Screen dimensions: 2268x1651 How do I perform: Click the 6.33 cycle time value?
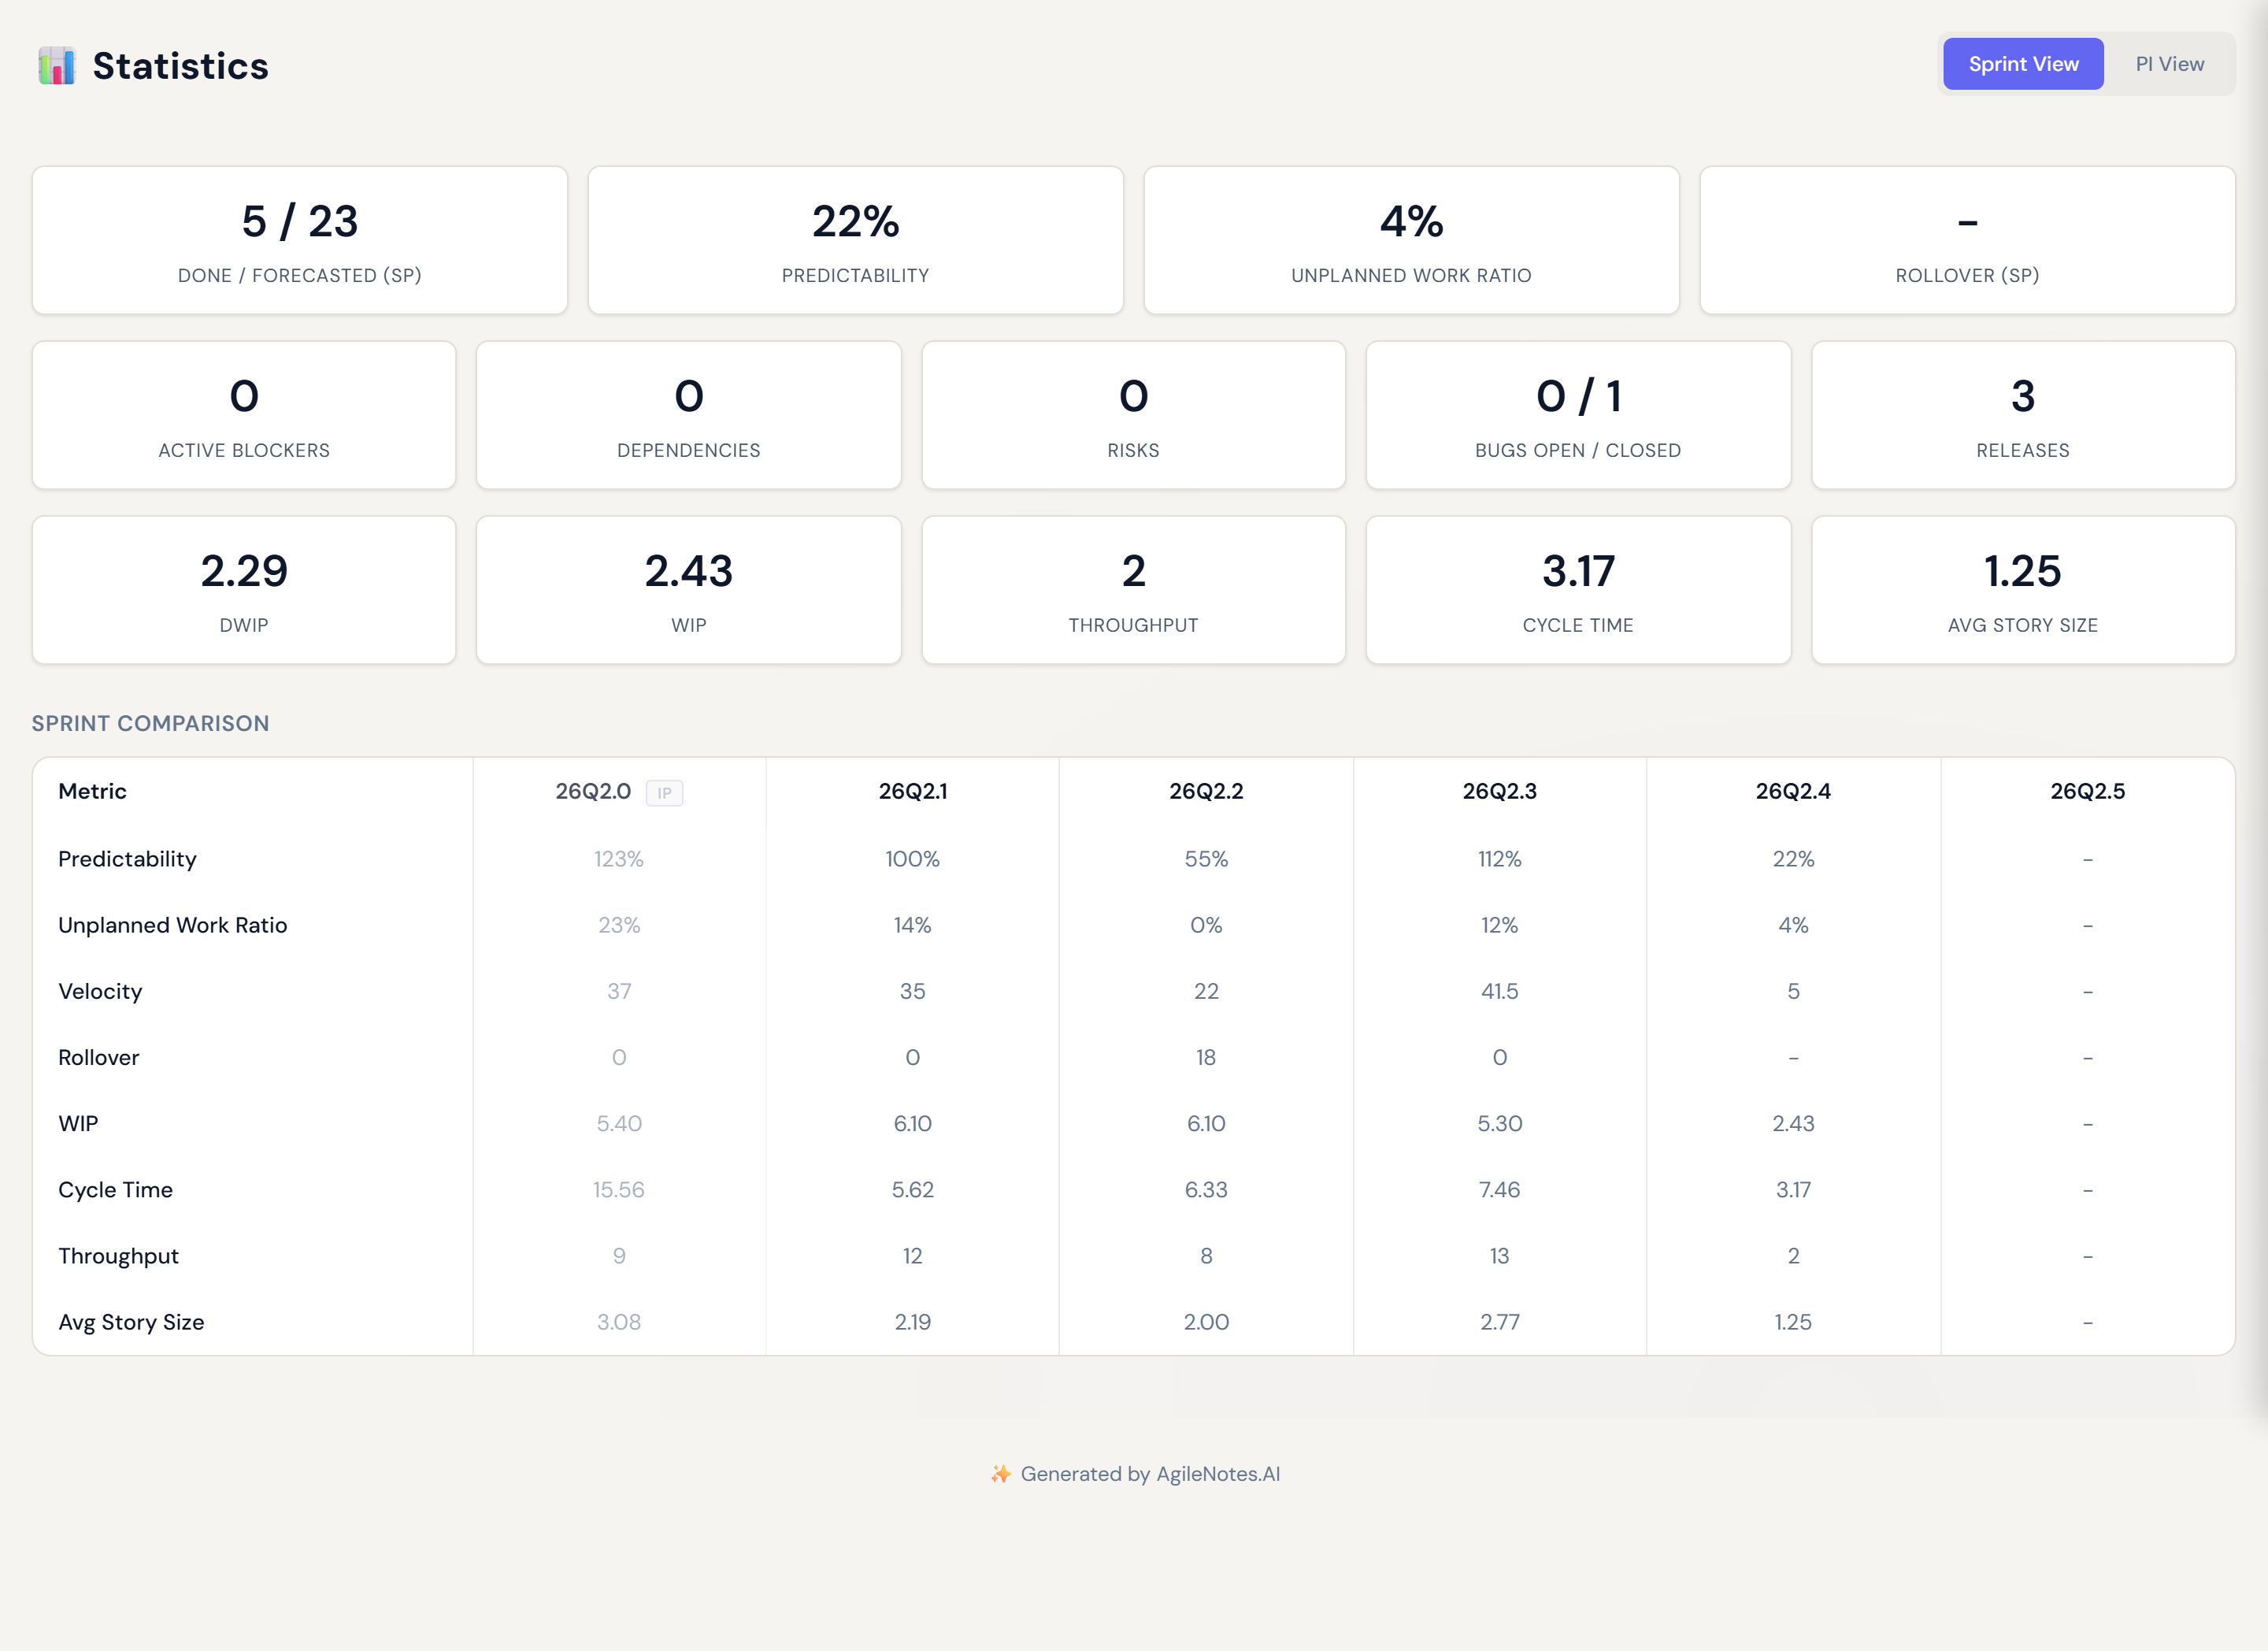pyautogui.click(x=1206, y=1189)
